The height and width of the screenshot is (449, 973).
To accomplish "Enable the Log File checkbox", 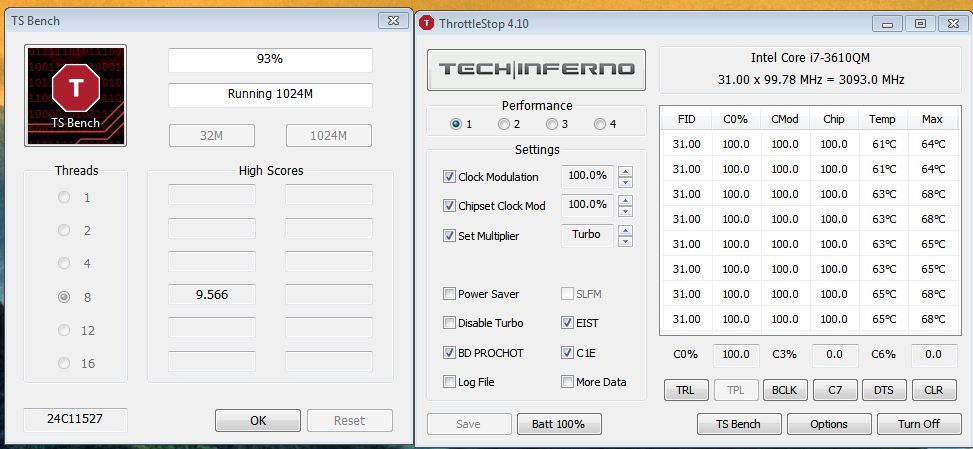I will 449,382.
